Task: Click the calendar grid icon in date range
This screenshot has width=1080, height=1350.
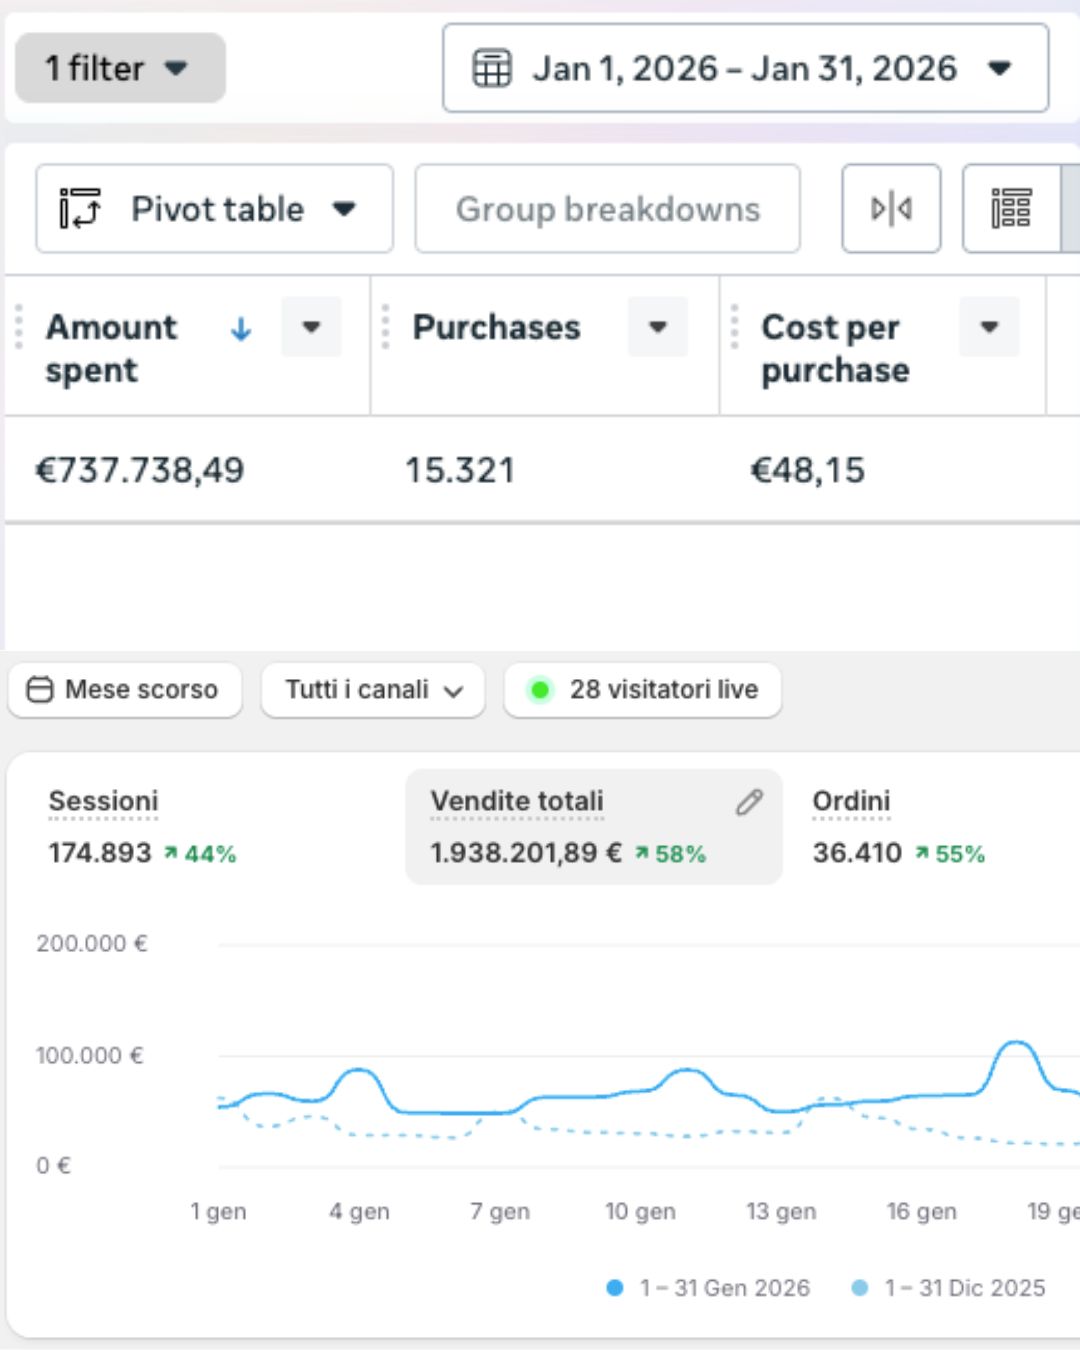Action: pos(492,69)
